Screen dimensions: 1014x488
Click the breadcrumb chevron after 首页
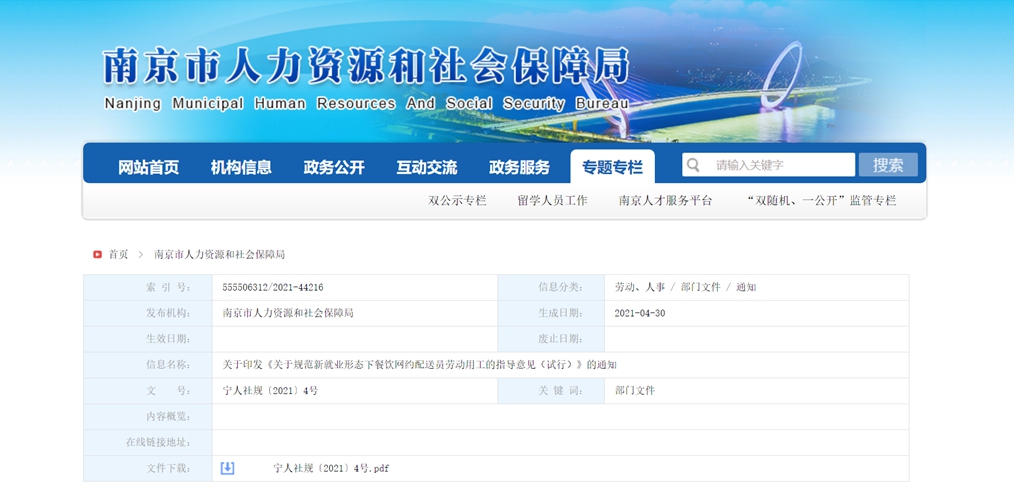pyautogui.click(x=141, y=255)
